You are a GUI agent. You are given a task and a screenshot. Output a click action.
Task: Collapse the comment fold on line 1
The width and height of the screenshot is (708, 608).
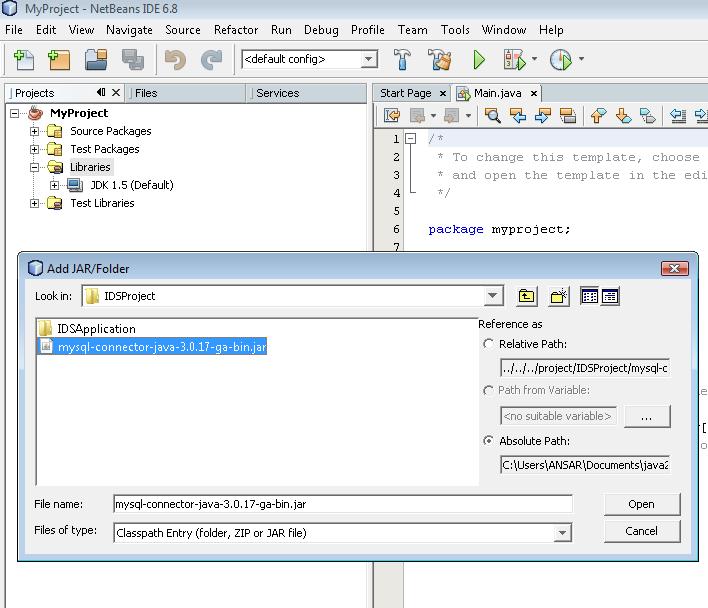point(410,138)
